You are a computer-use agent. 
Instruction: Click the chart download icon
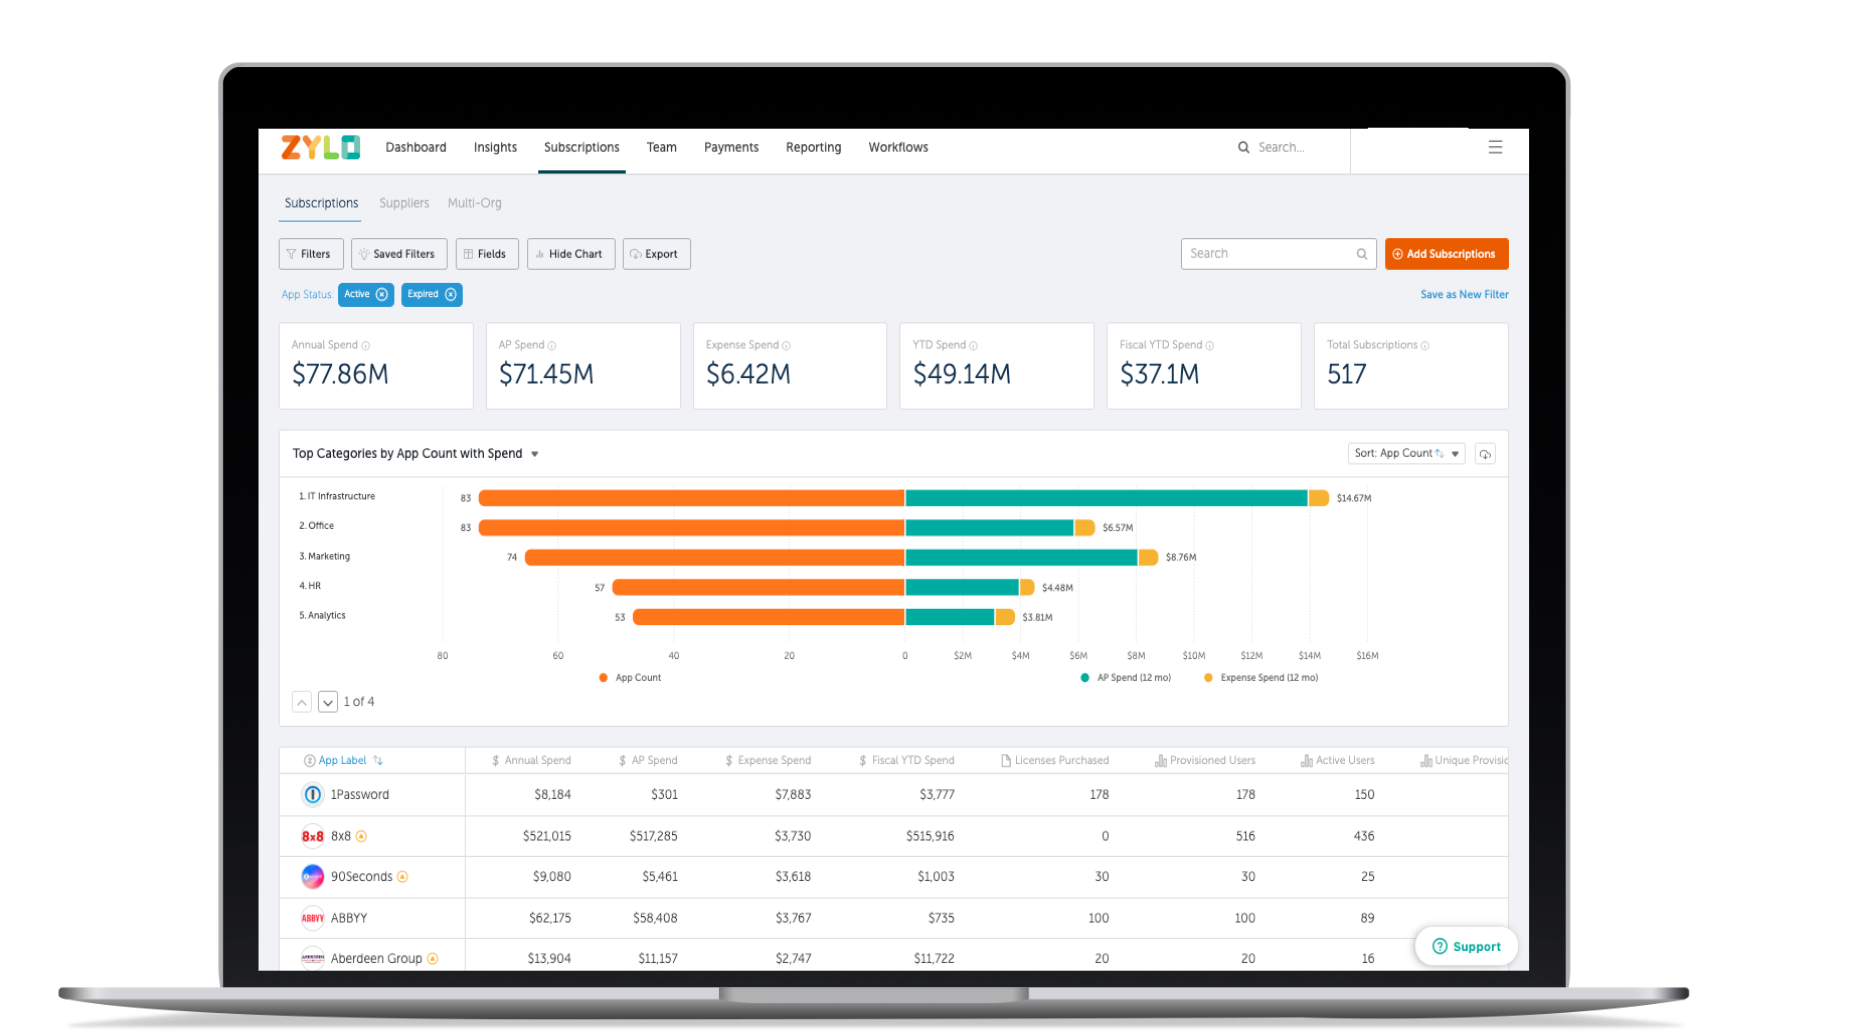tap(1485, 454)
